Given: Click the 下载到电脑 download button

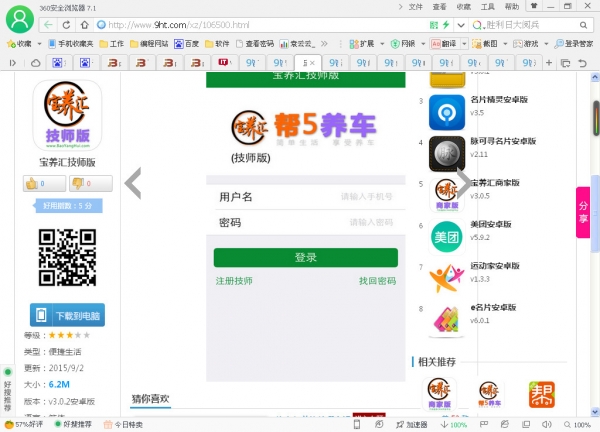Looking at the screenshot, I should 67,315.
